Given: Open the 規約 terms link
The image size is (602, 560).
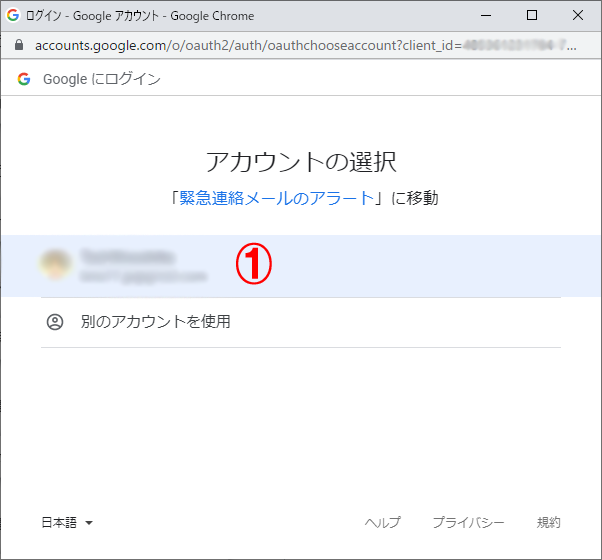Looking at the screenshot, I should pos(549,522).
